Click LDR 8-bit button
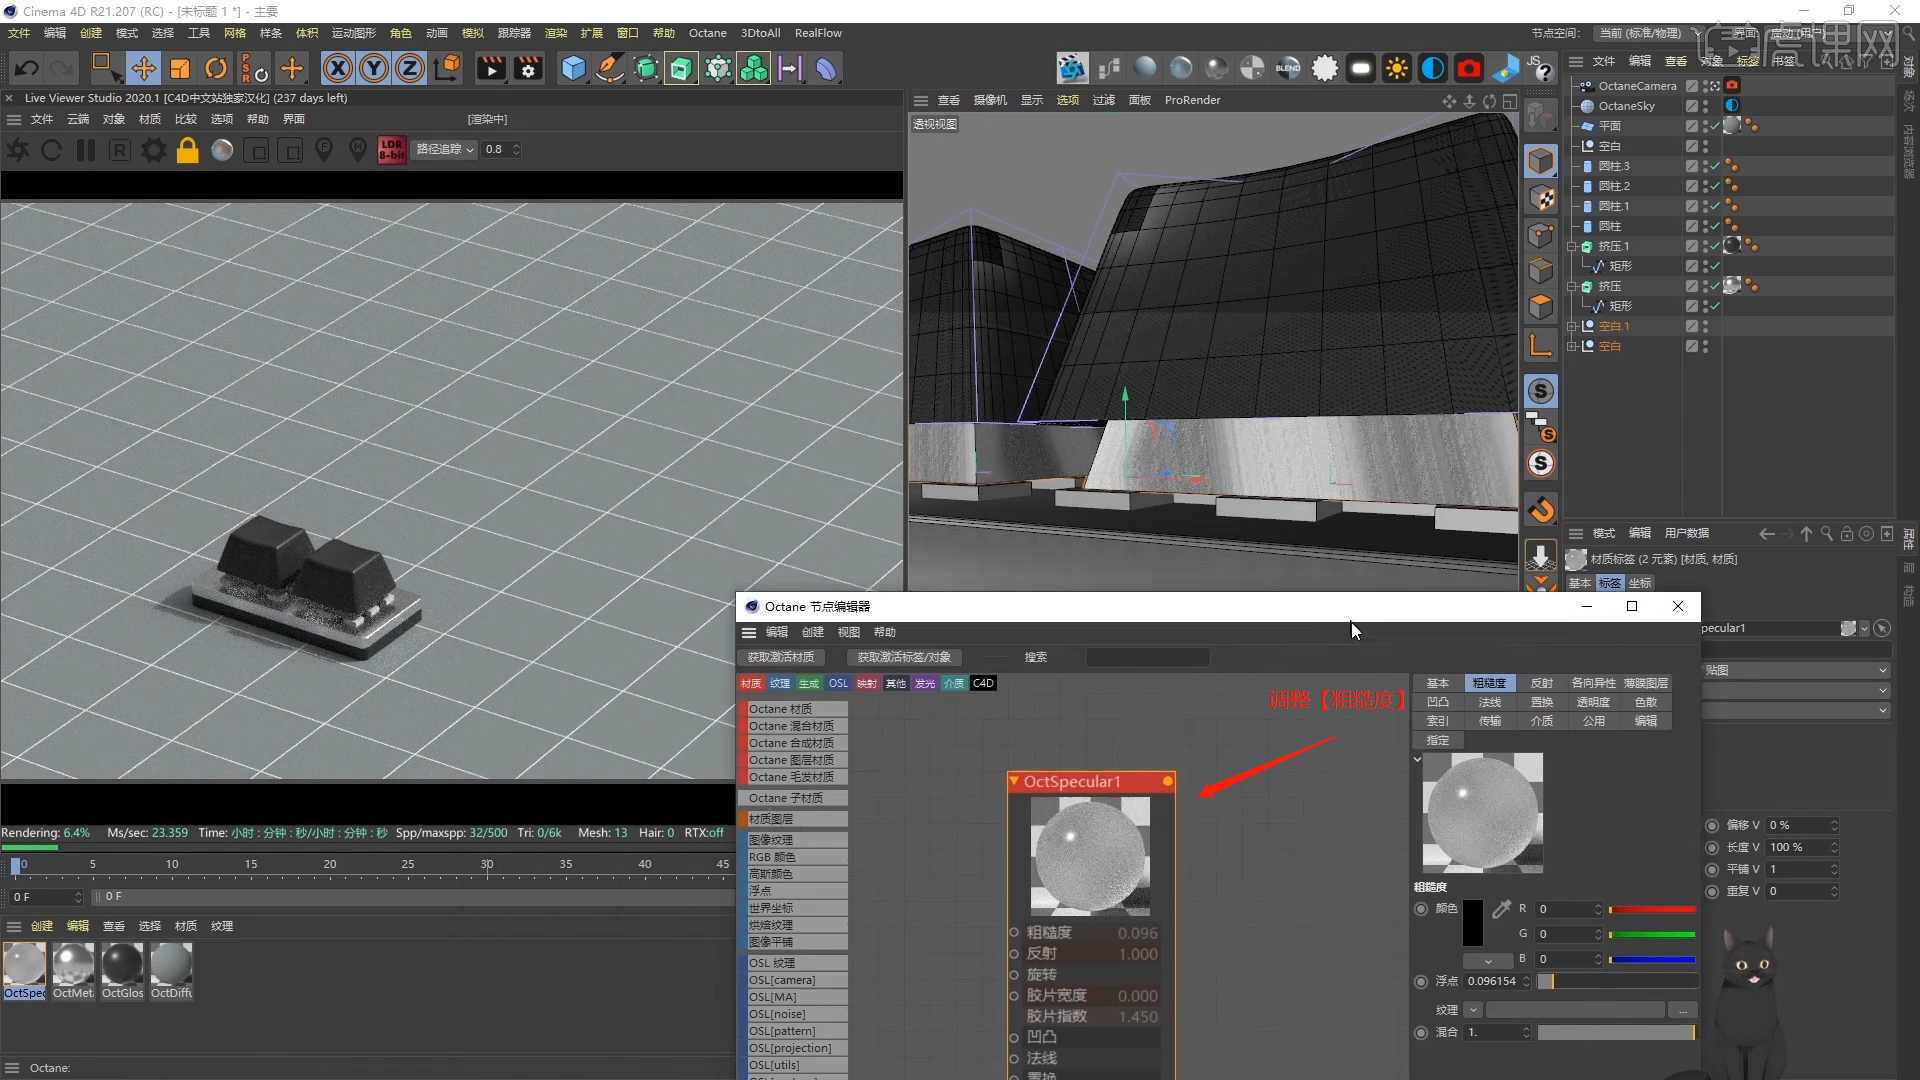 [392, 150]
